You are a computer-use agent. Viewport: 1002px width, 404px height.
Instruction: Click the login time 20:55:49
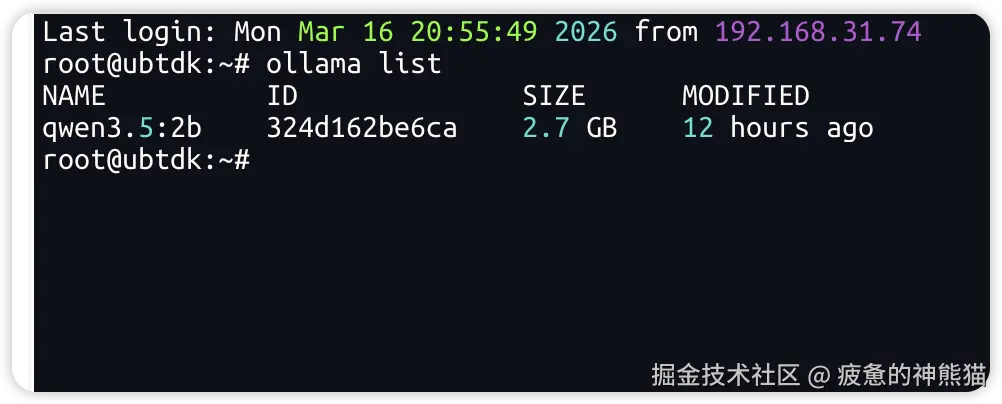pyautogui.click(x=474, y=31)
